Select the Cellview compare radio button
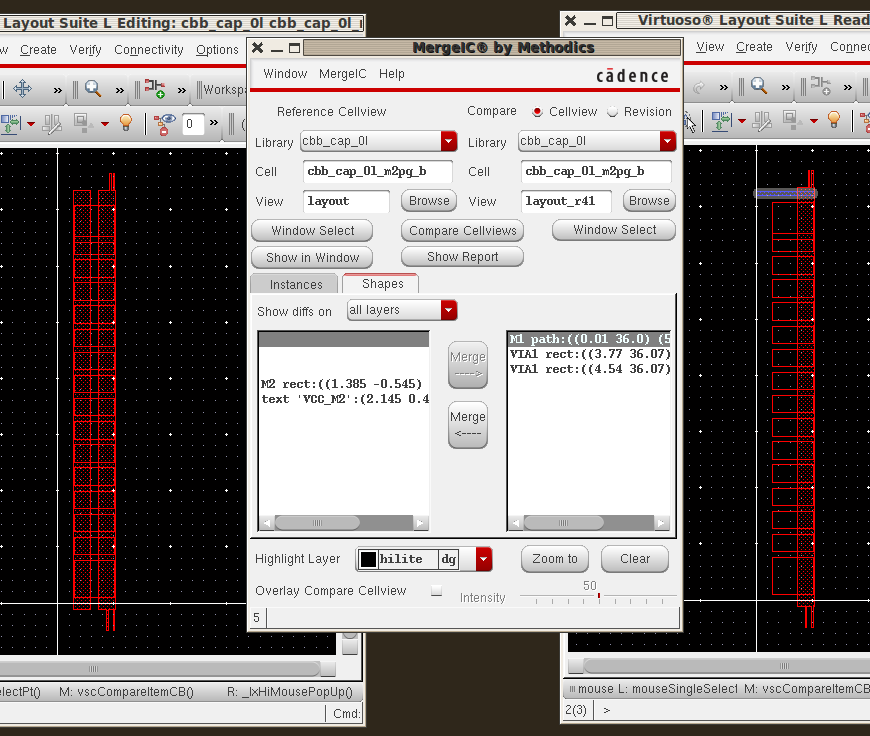The height and width of the screenshot is (736, 870). pos(538,112)
